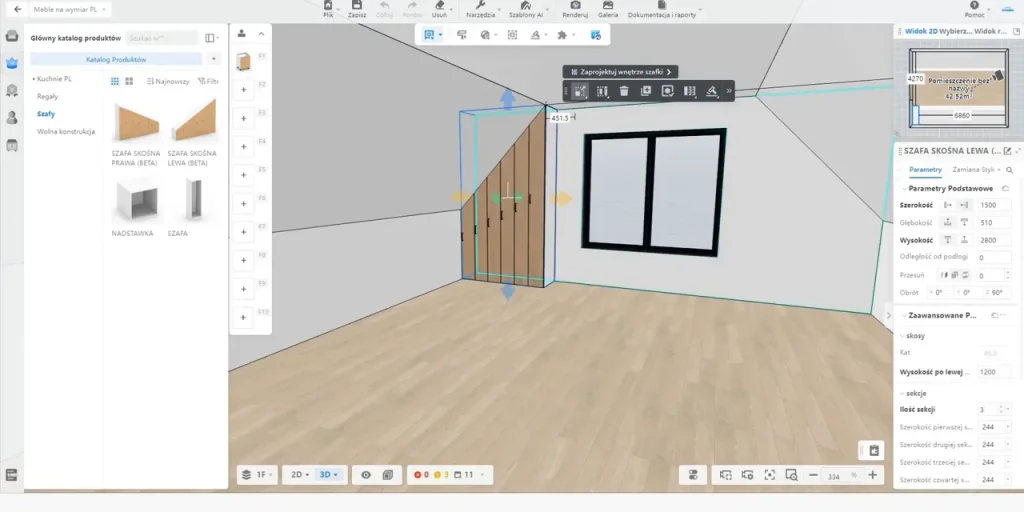This screenshot has width=1024, height=512.
Task: Open the Galeria gallery
Action: pyautogui.click(x=608, y=9)
